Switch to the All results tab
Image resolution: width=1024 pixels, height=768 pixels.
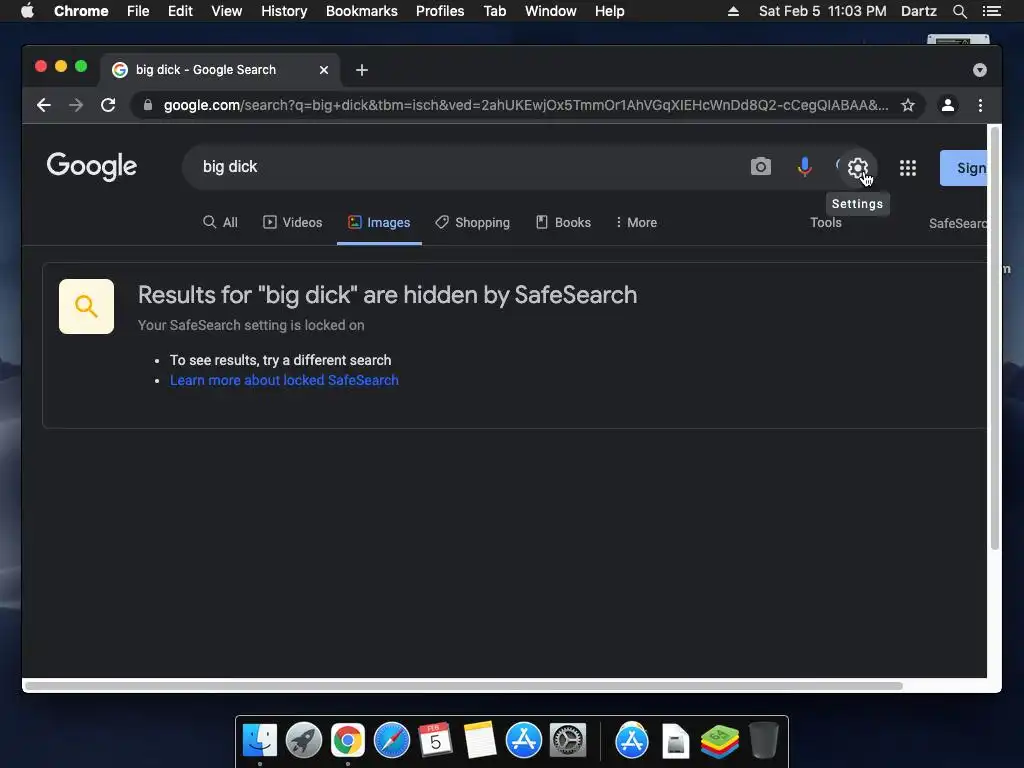(x=221, y=223)
